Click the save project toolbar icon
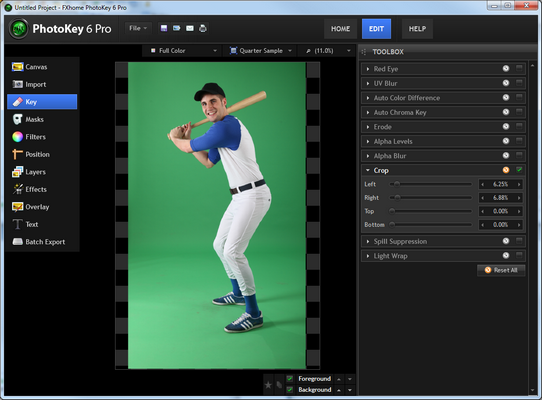 click(x=164, y=28)
